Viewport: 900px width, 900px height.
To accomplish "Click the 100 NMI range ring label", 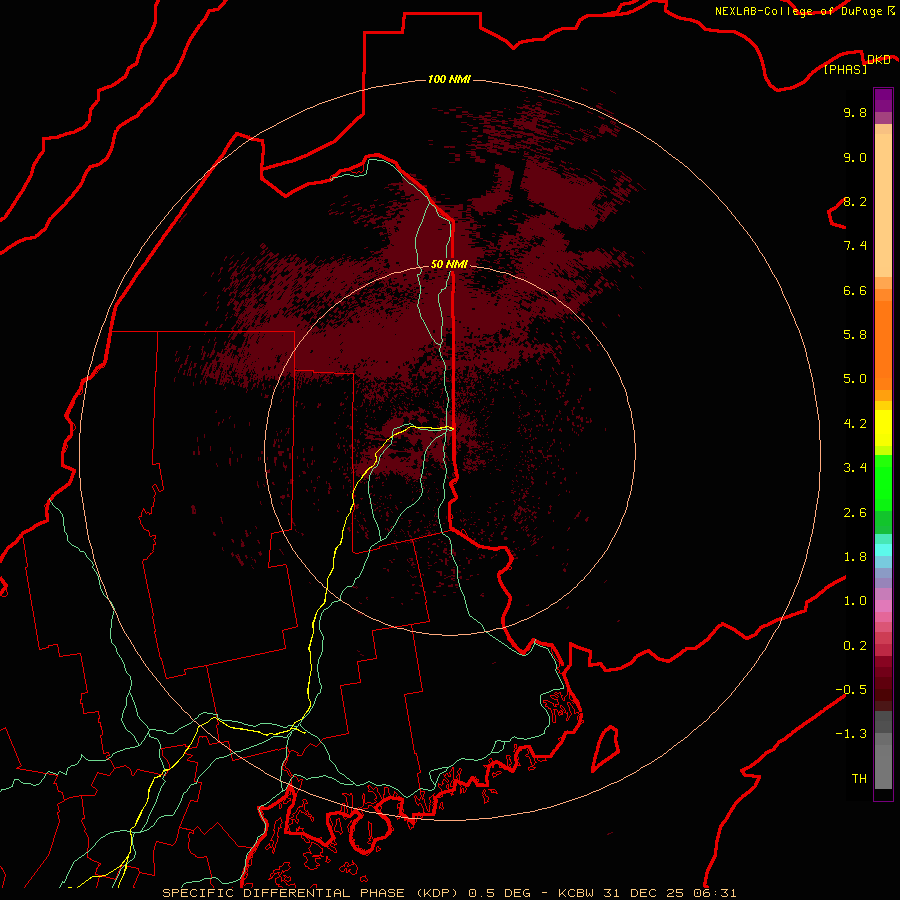I will coord(449,79).
